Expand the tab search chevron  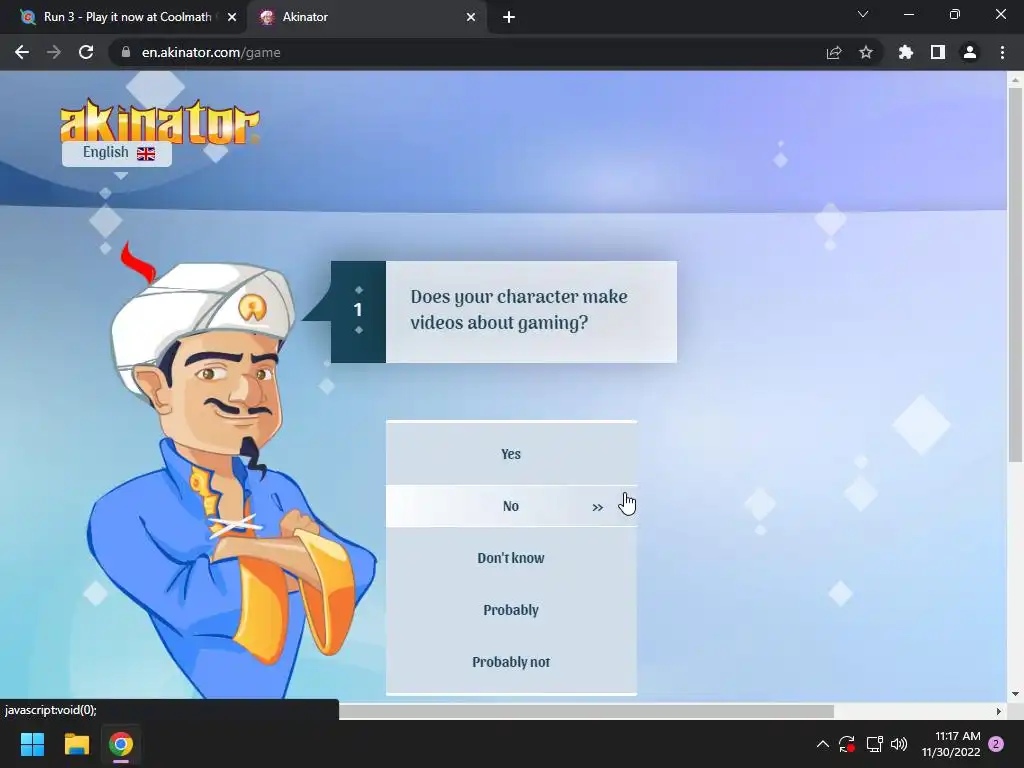[863, 14]
